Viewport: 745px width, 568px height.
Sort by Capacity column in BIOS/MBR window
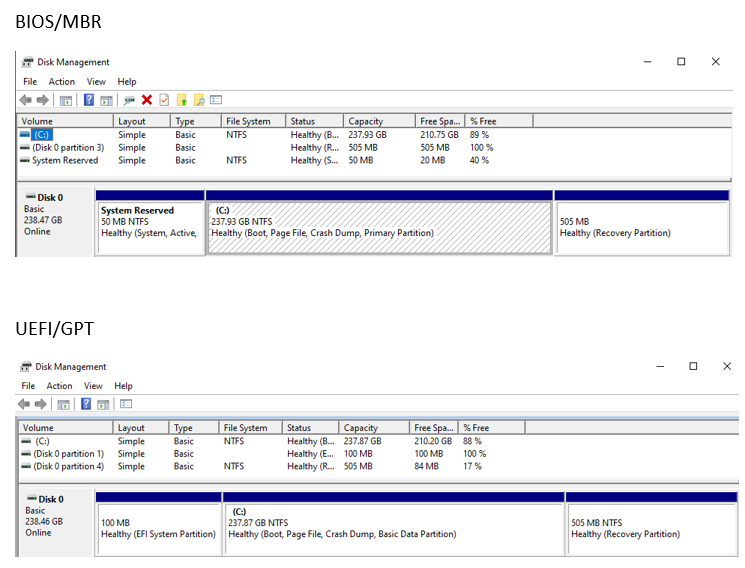pos(366,121)
